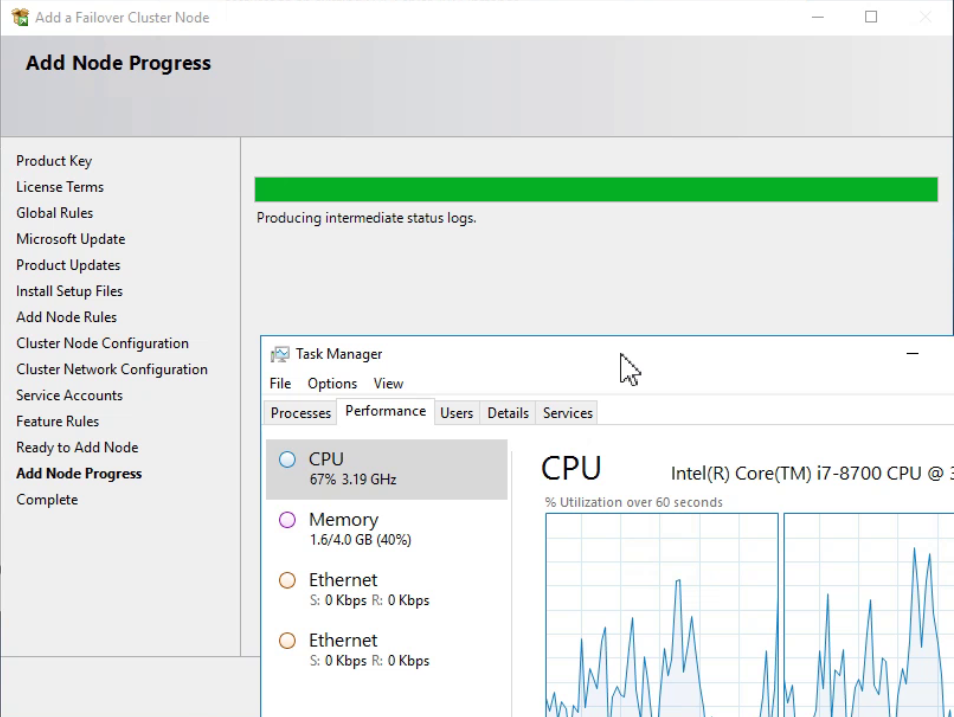Select the CPU 67% 3.19 GHz entry
Screen dimensions: 954x717
tap(386, 469)
